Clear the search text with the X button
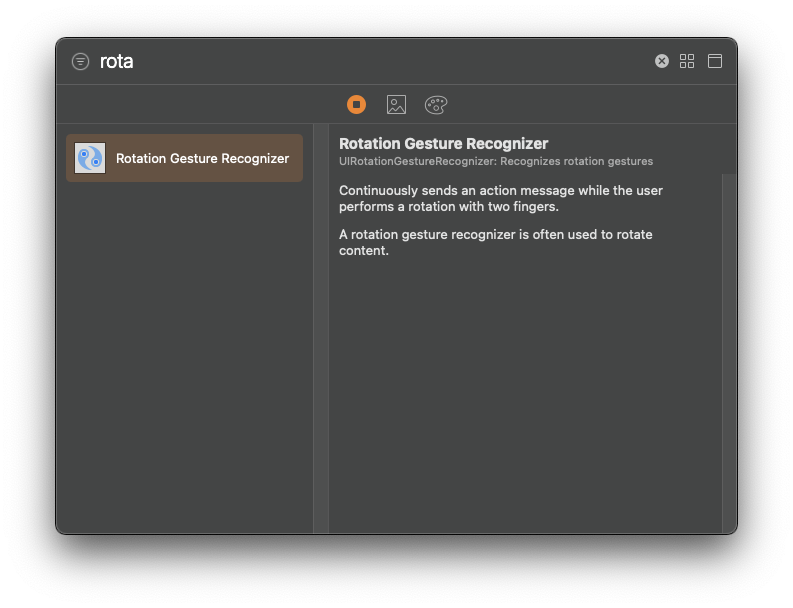793x608 pixels. (x=662, y=61)
